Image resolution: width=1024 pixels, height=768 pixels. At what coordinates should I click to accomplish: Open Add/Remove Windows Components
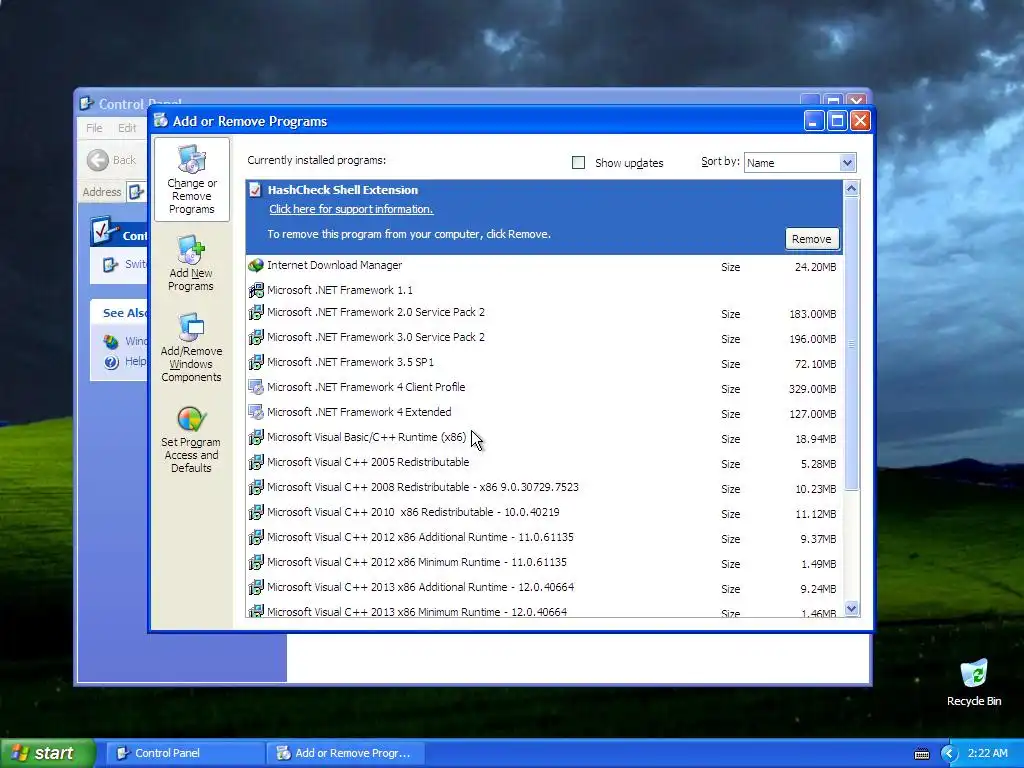(191, 347)
